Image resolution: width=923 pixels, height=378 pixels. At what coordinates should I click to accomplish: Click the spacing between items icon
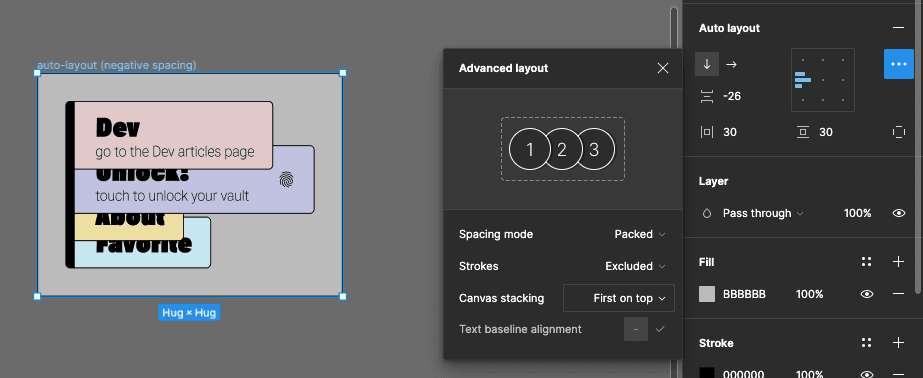pos(707,96)
